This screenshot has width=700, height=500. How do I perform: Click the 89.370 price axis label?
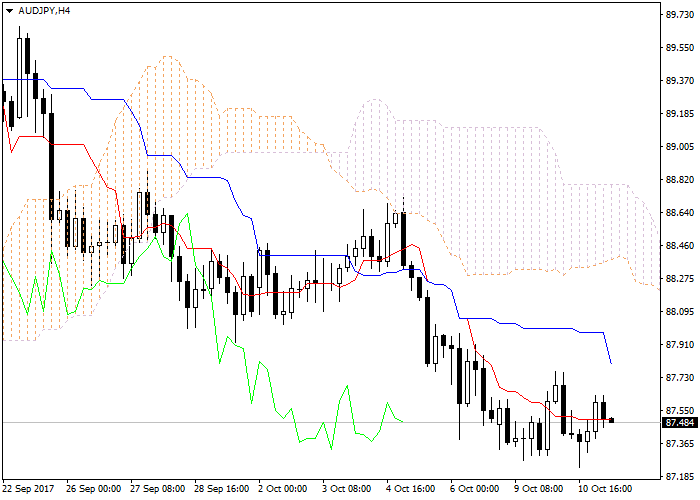coord(679,81)
